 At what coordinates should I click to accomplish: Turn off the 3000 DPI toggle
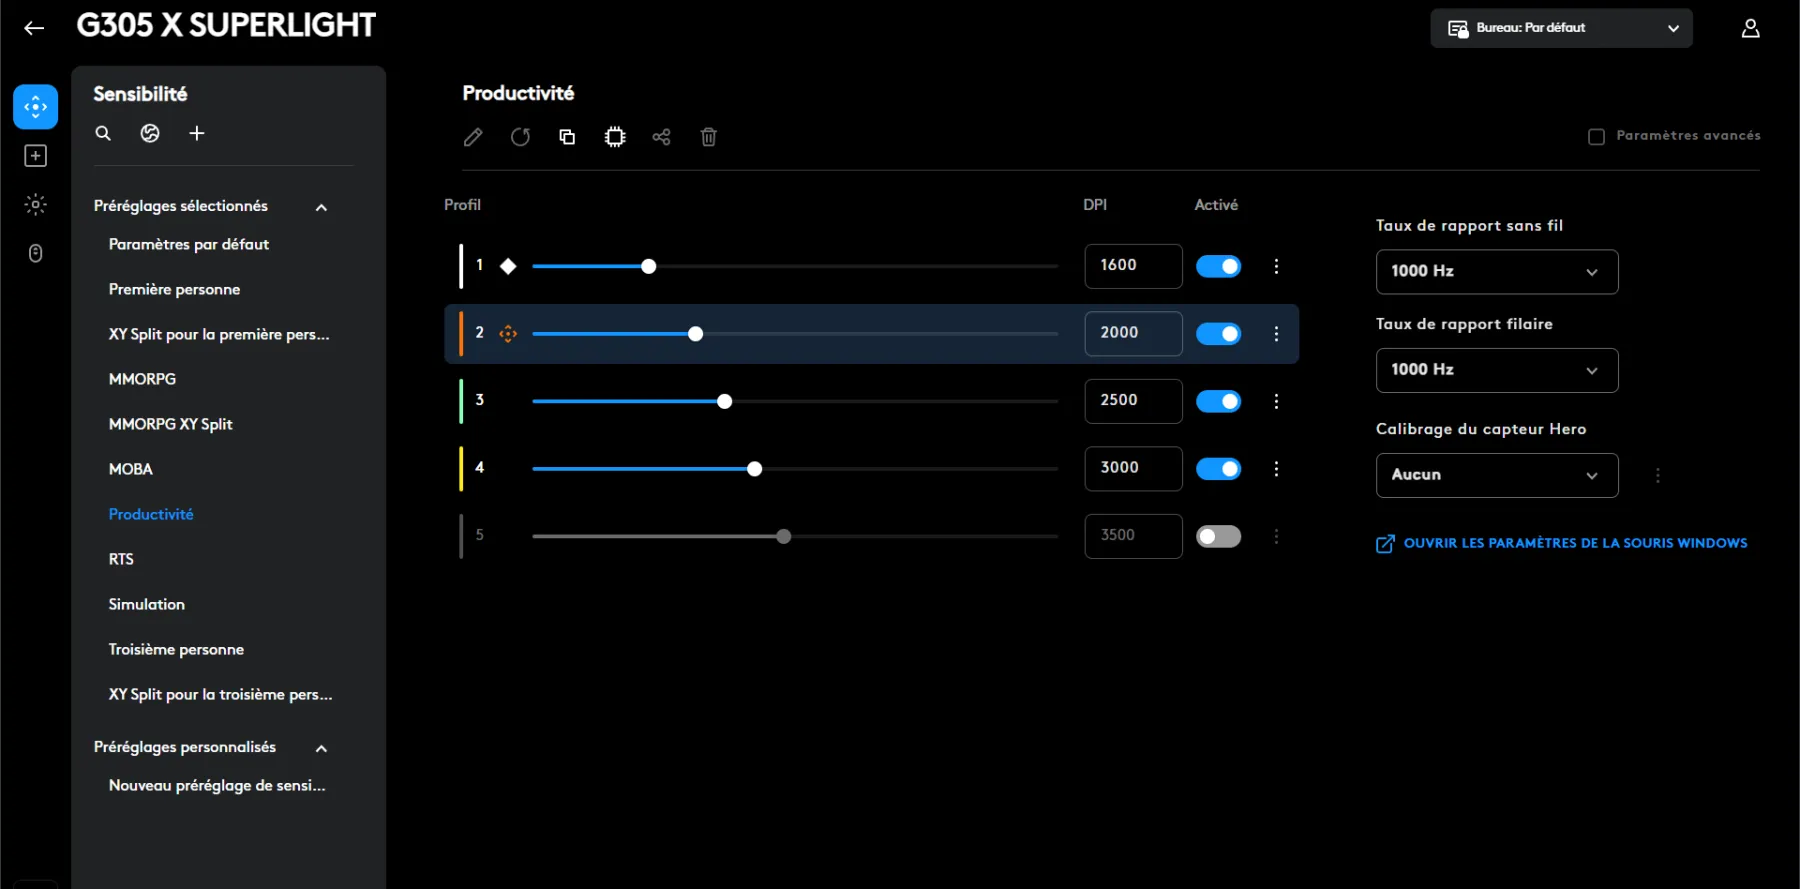[1218, 469]
